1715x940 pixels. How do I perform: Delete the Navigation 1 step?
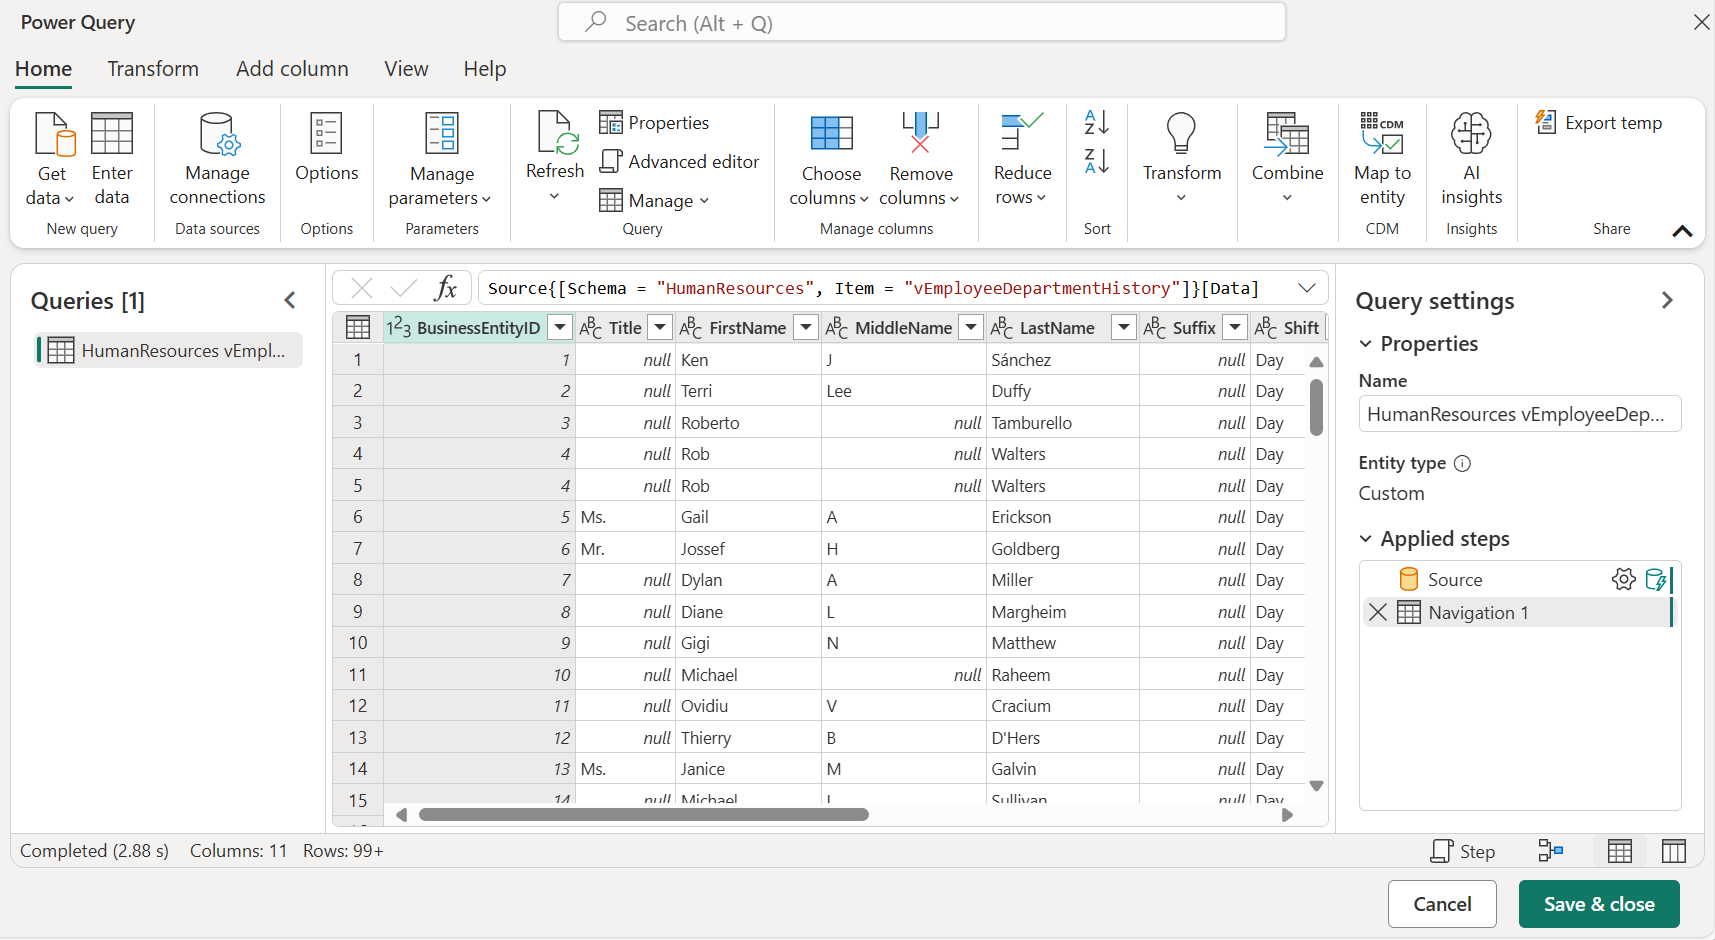coord(1378,612)
